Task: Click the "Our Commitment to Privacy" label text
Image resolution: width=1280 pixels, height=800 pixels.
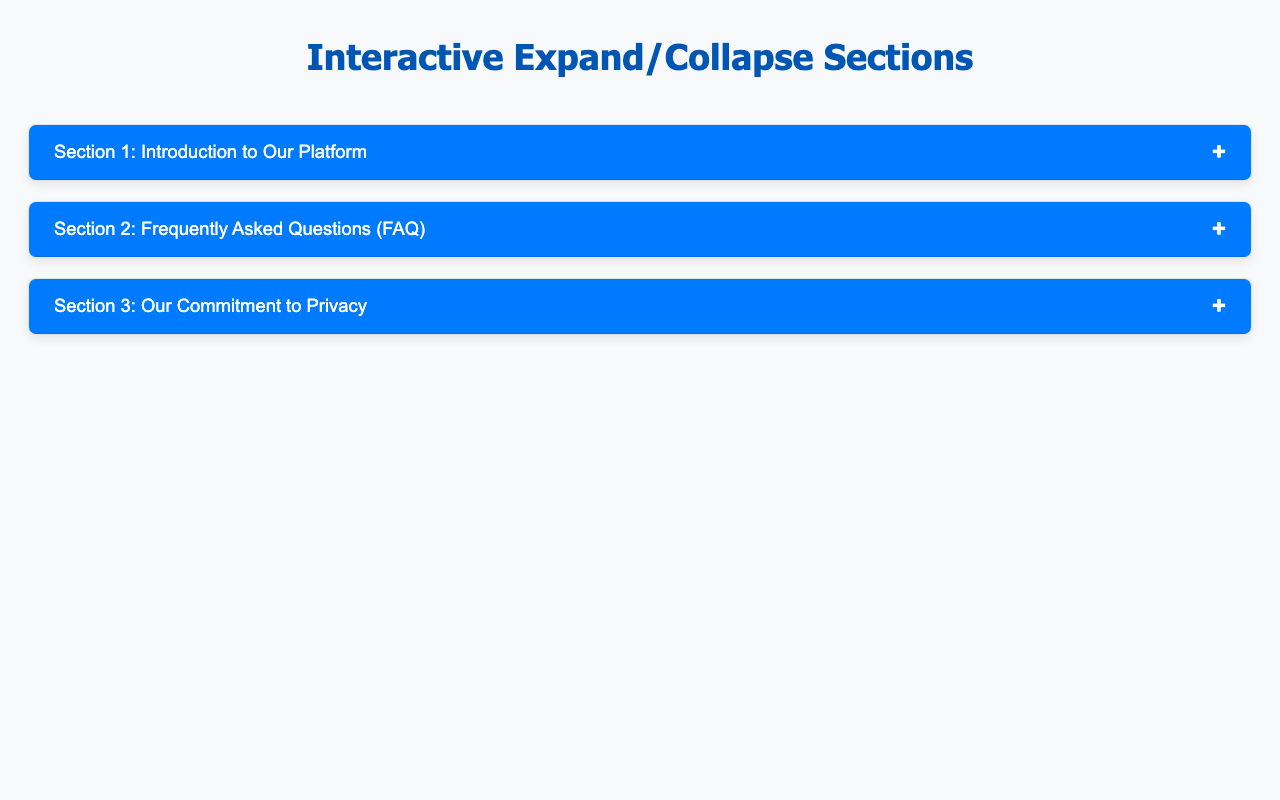Action: click(x=254, y=306)
